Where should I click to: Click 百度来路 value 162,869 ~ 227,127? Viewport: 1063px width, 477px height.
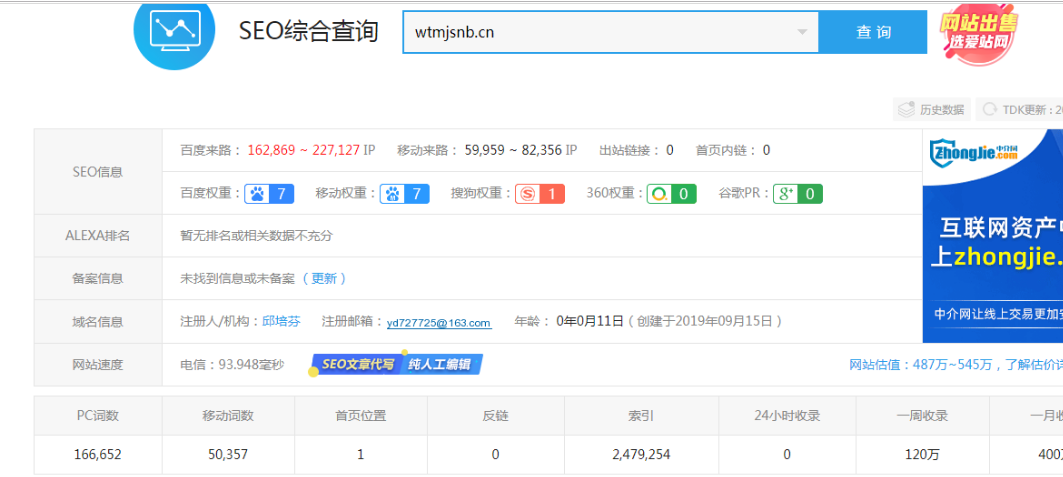tap(303, 150)
